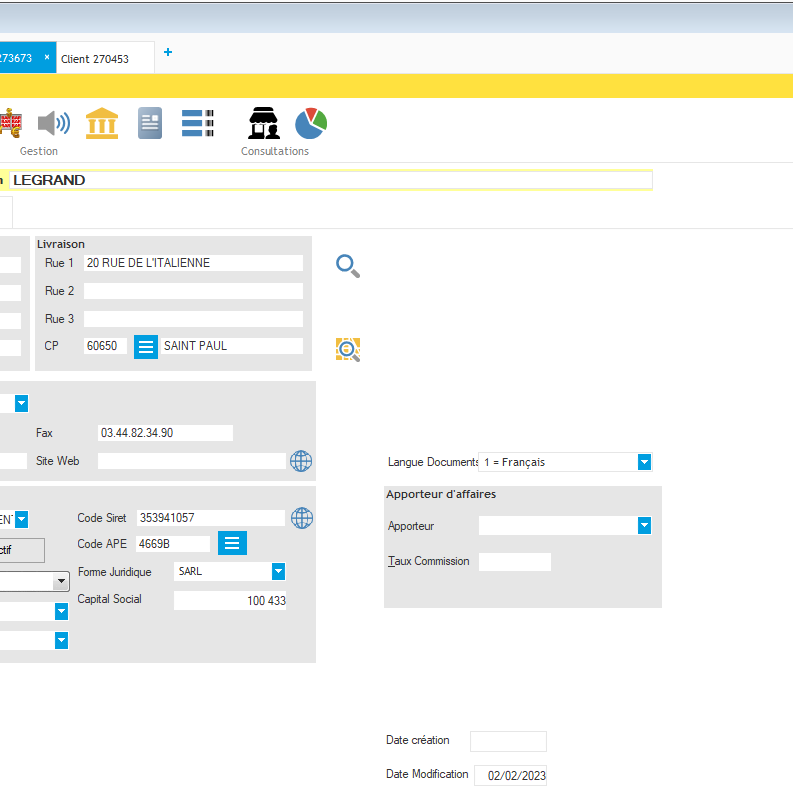Expand the Forme Juridique dropdown
Image resolution: width=793 pixels, height=793 pixels.
click(x=278, y=571)
